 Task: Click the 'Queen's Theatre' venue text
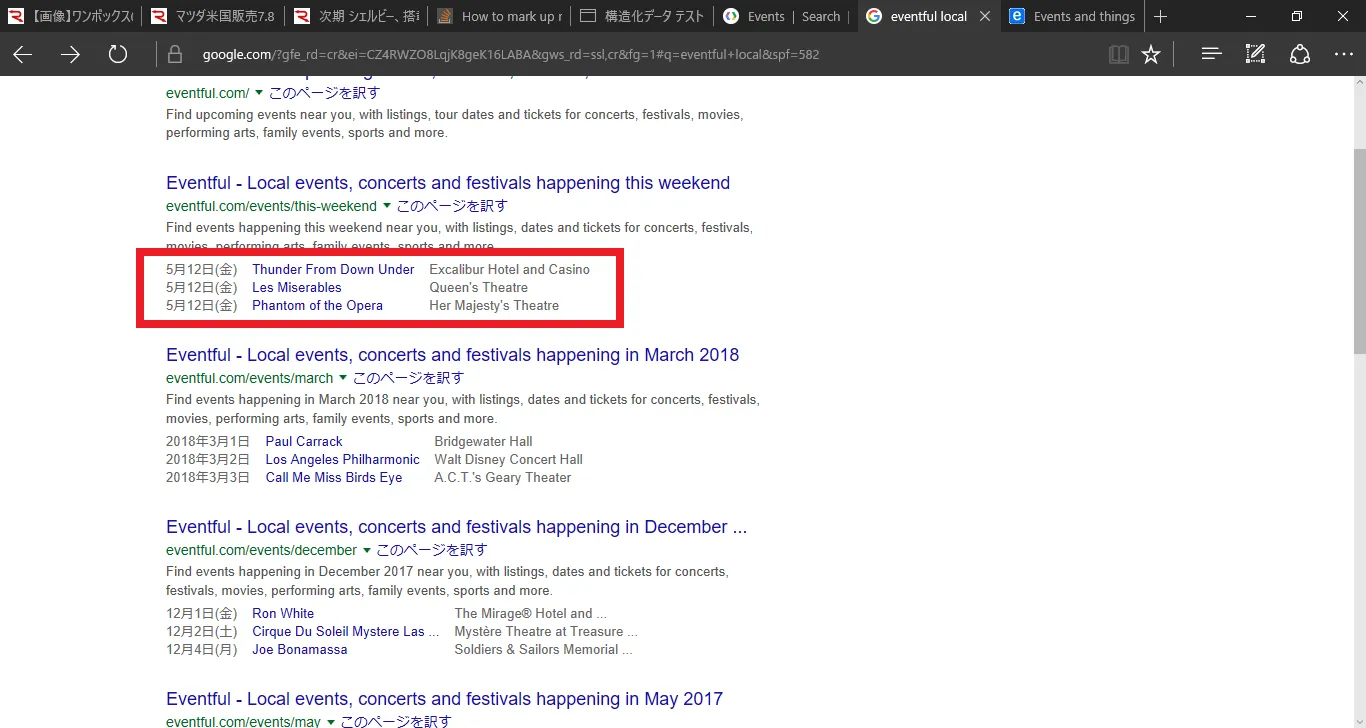click(x=478, y=287)
